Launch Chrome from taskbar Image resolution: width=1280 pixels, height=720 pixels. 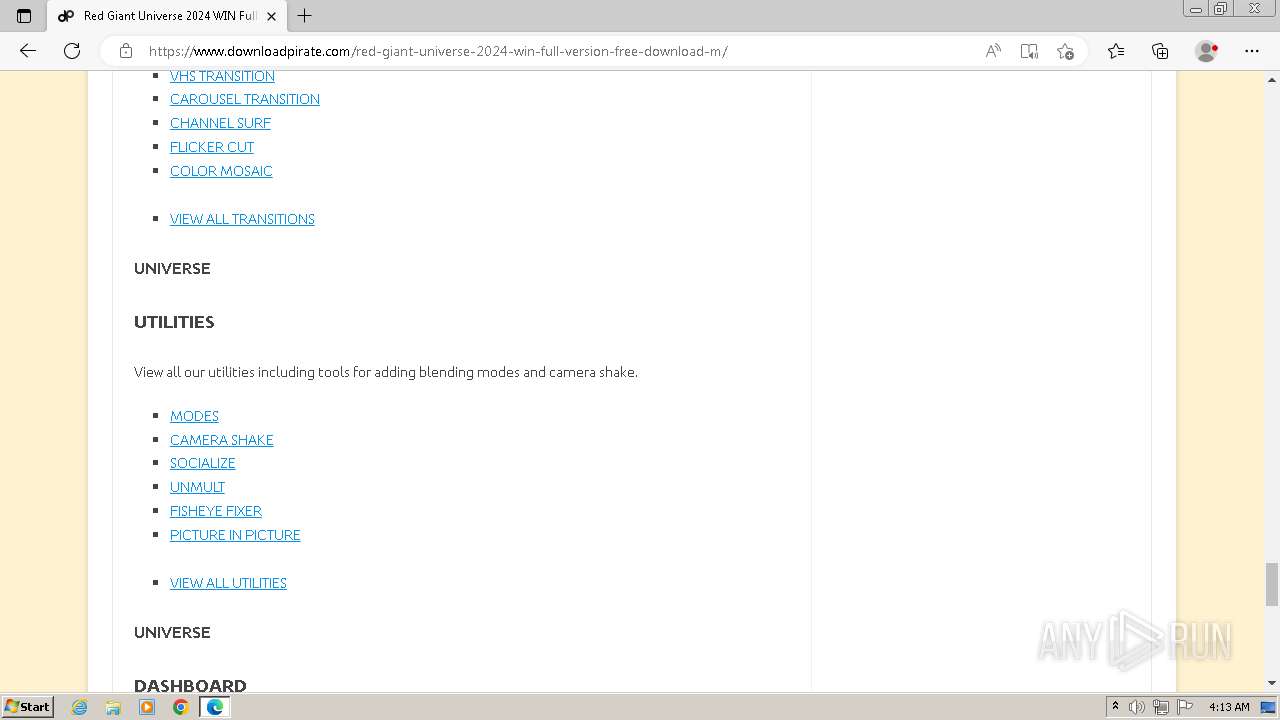pos(181,707)
